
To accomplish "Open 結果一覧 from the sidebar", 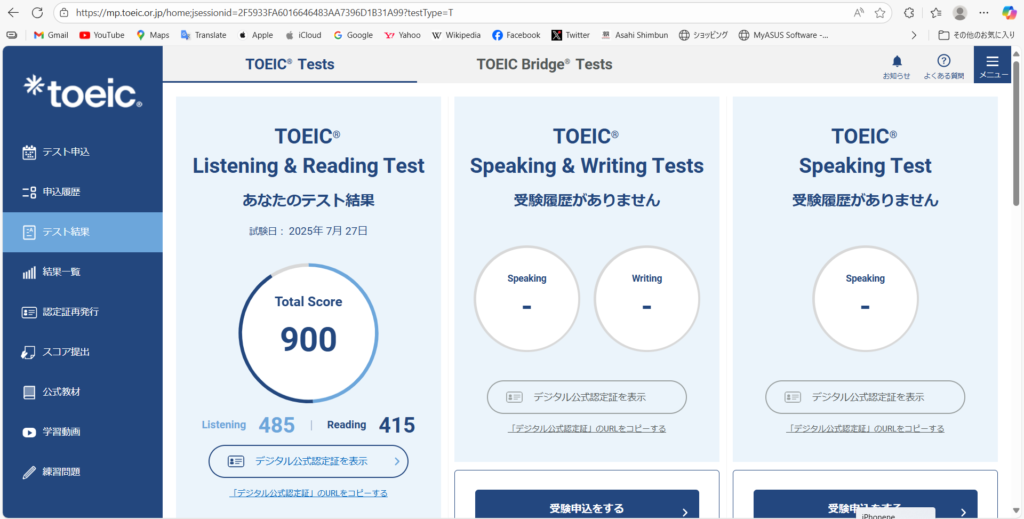I will pyautogui.click(x=61, y=272).
